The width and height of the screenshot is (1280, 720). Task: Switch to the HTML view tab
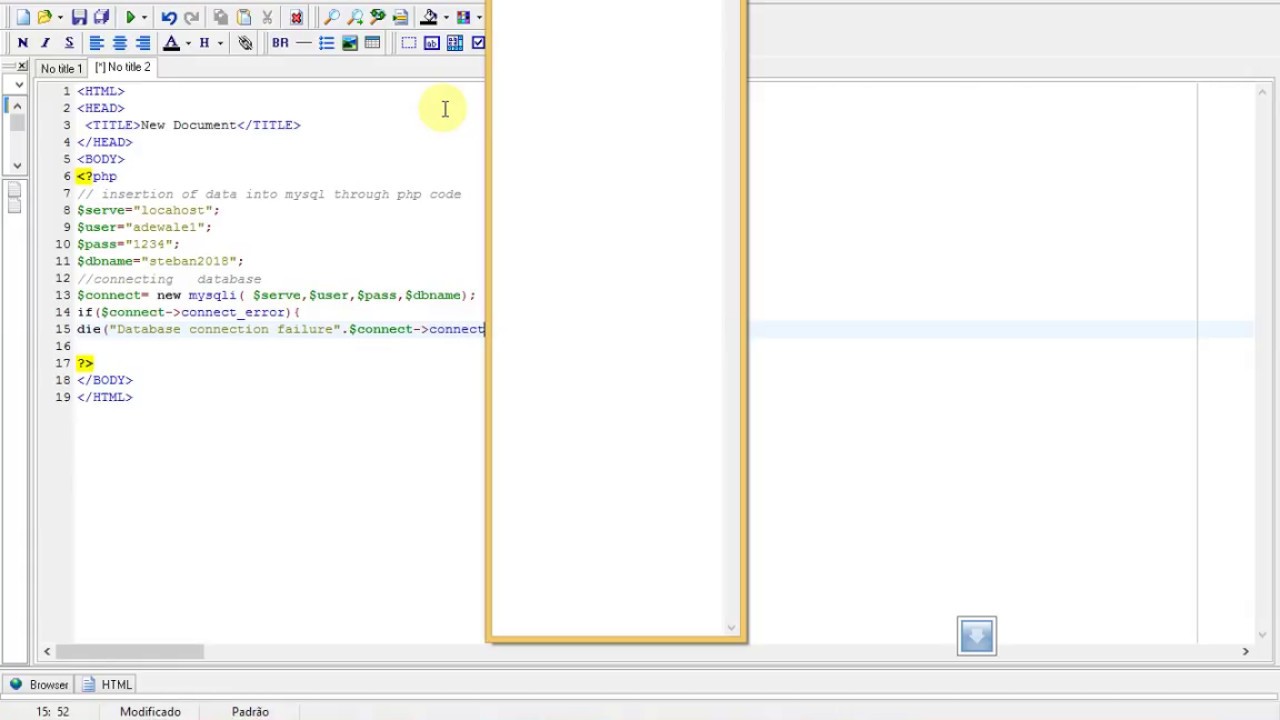[x=107, y=685]
